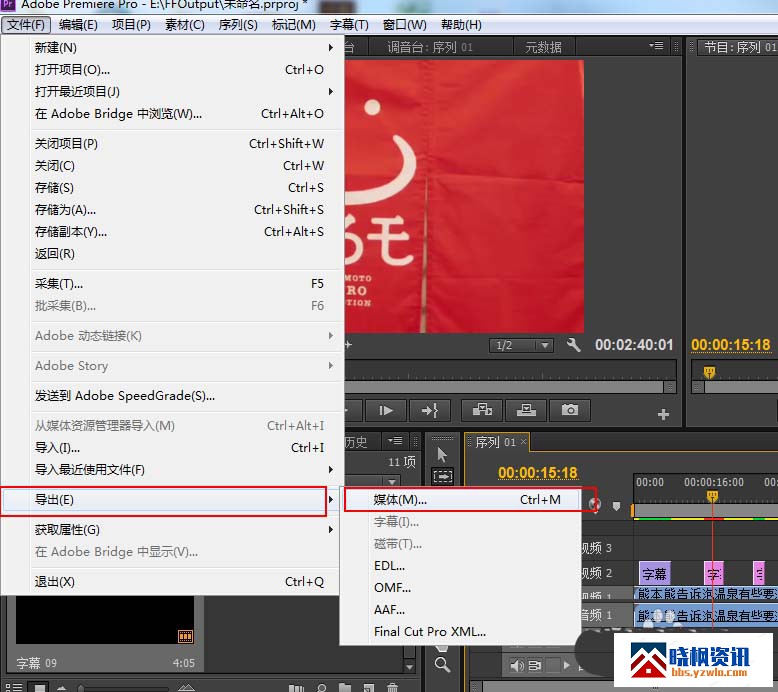Screen dimensions: 778x692
Task: Open the 1/2 playback resolution dropdown
Action: 521,345
